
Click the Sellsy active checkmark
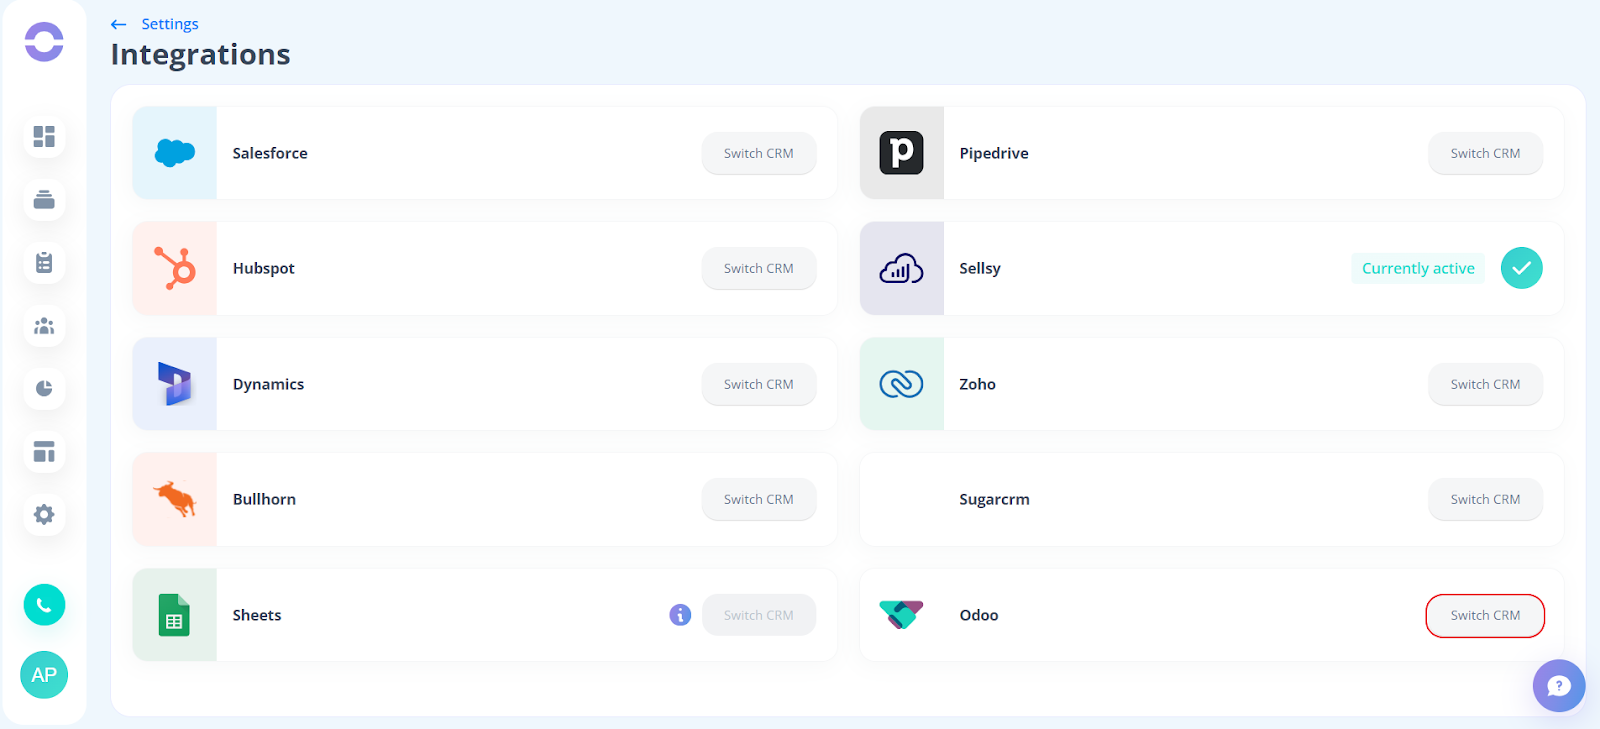(x=1521, y=268)
